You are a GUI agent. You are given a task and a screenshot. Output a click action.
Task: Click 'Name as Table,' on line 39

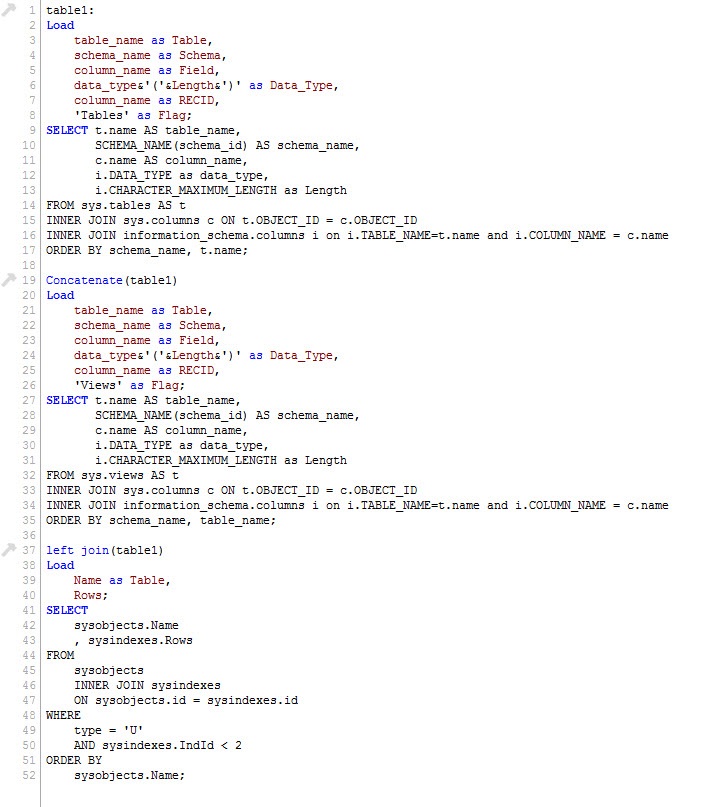point(122,580)
